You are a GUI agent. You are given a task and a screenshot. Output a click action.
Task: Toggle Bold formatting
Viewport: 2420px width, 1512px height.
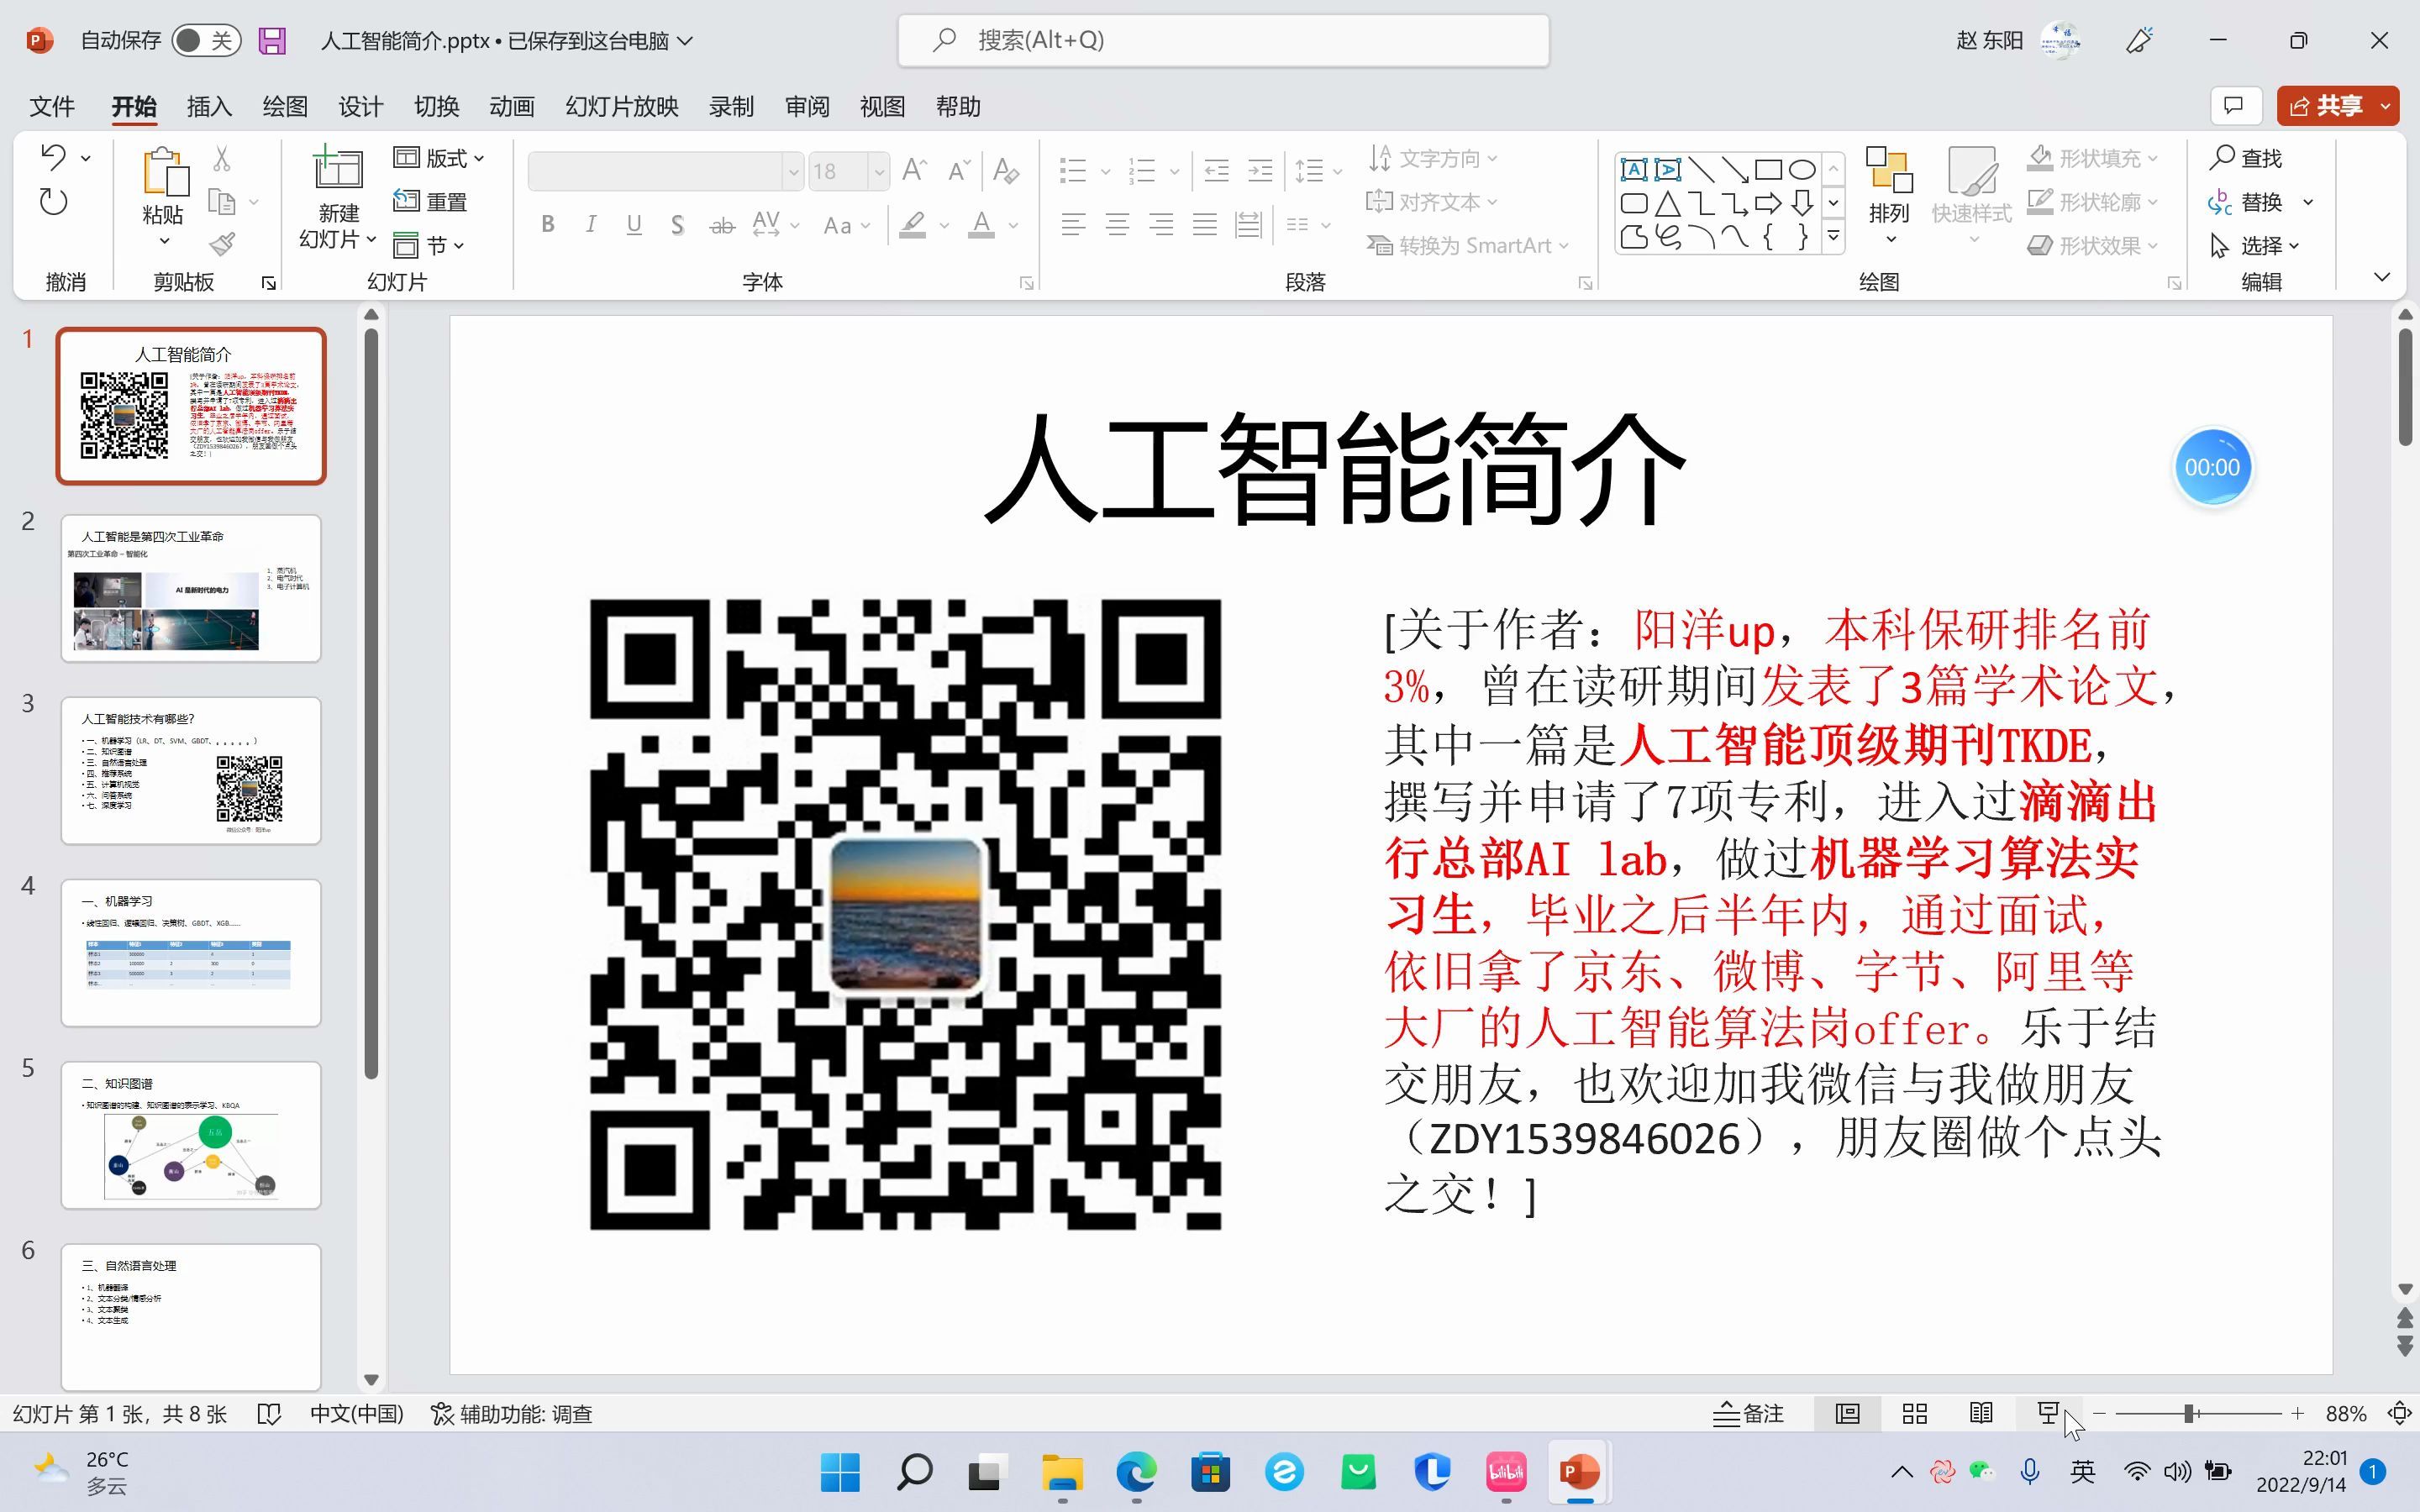[x=547, y=224]
